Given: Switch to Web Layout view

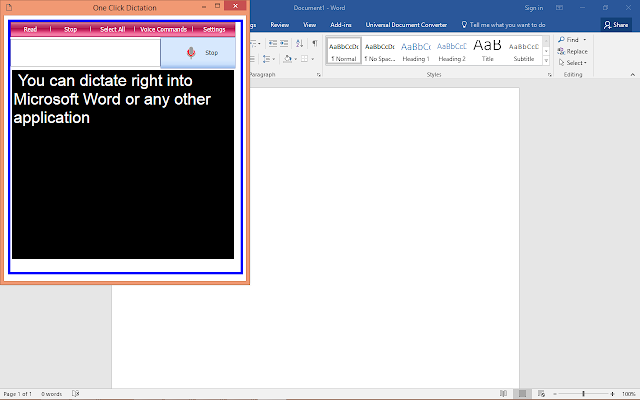Looking at the screenshot, I should tap(541, 394).
